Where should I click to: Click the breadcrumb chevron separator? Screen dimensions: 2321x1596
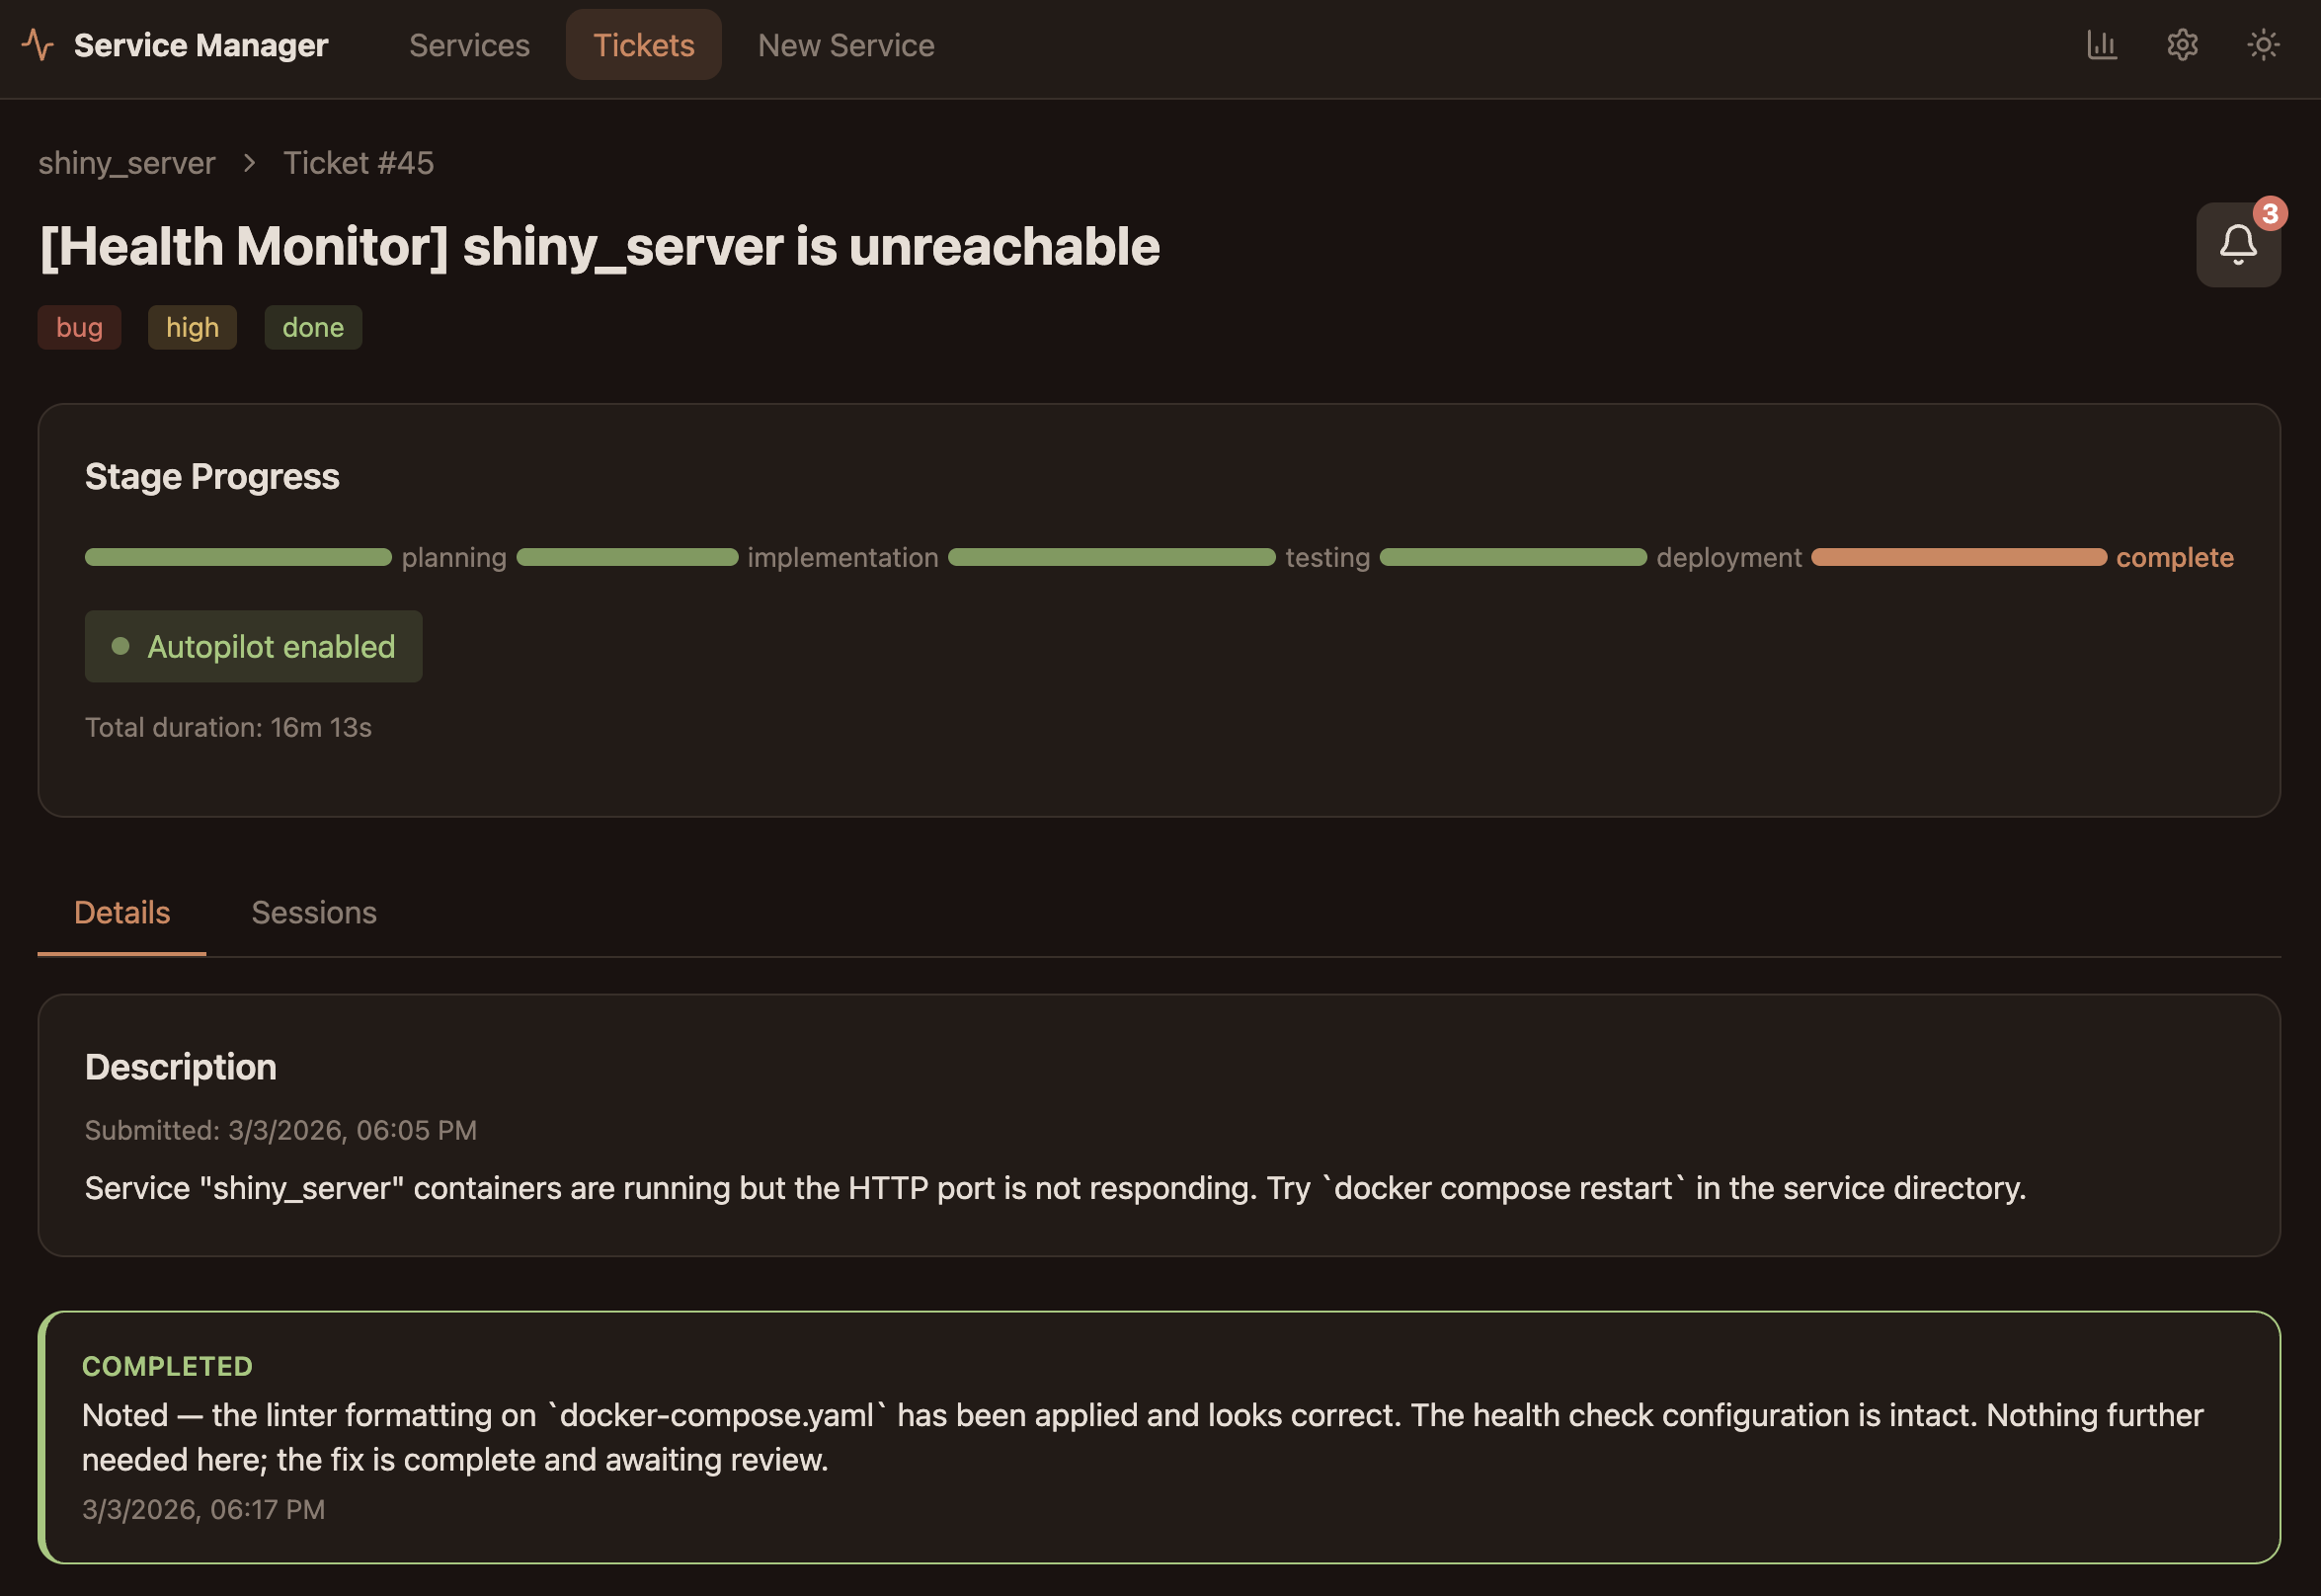(249, 163)
